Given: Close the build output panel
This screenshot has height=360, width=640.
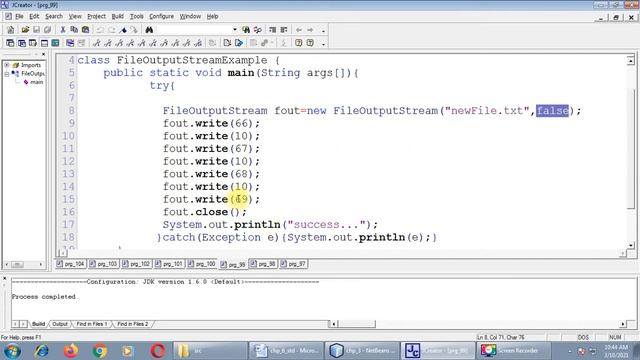Looking at the screenshot, I should 4,279.
